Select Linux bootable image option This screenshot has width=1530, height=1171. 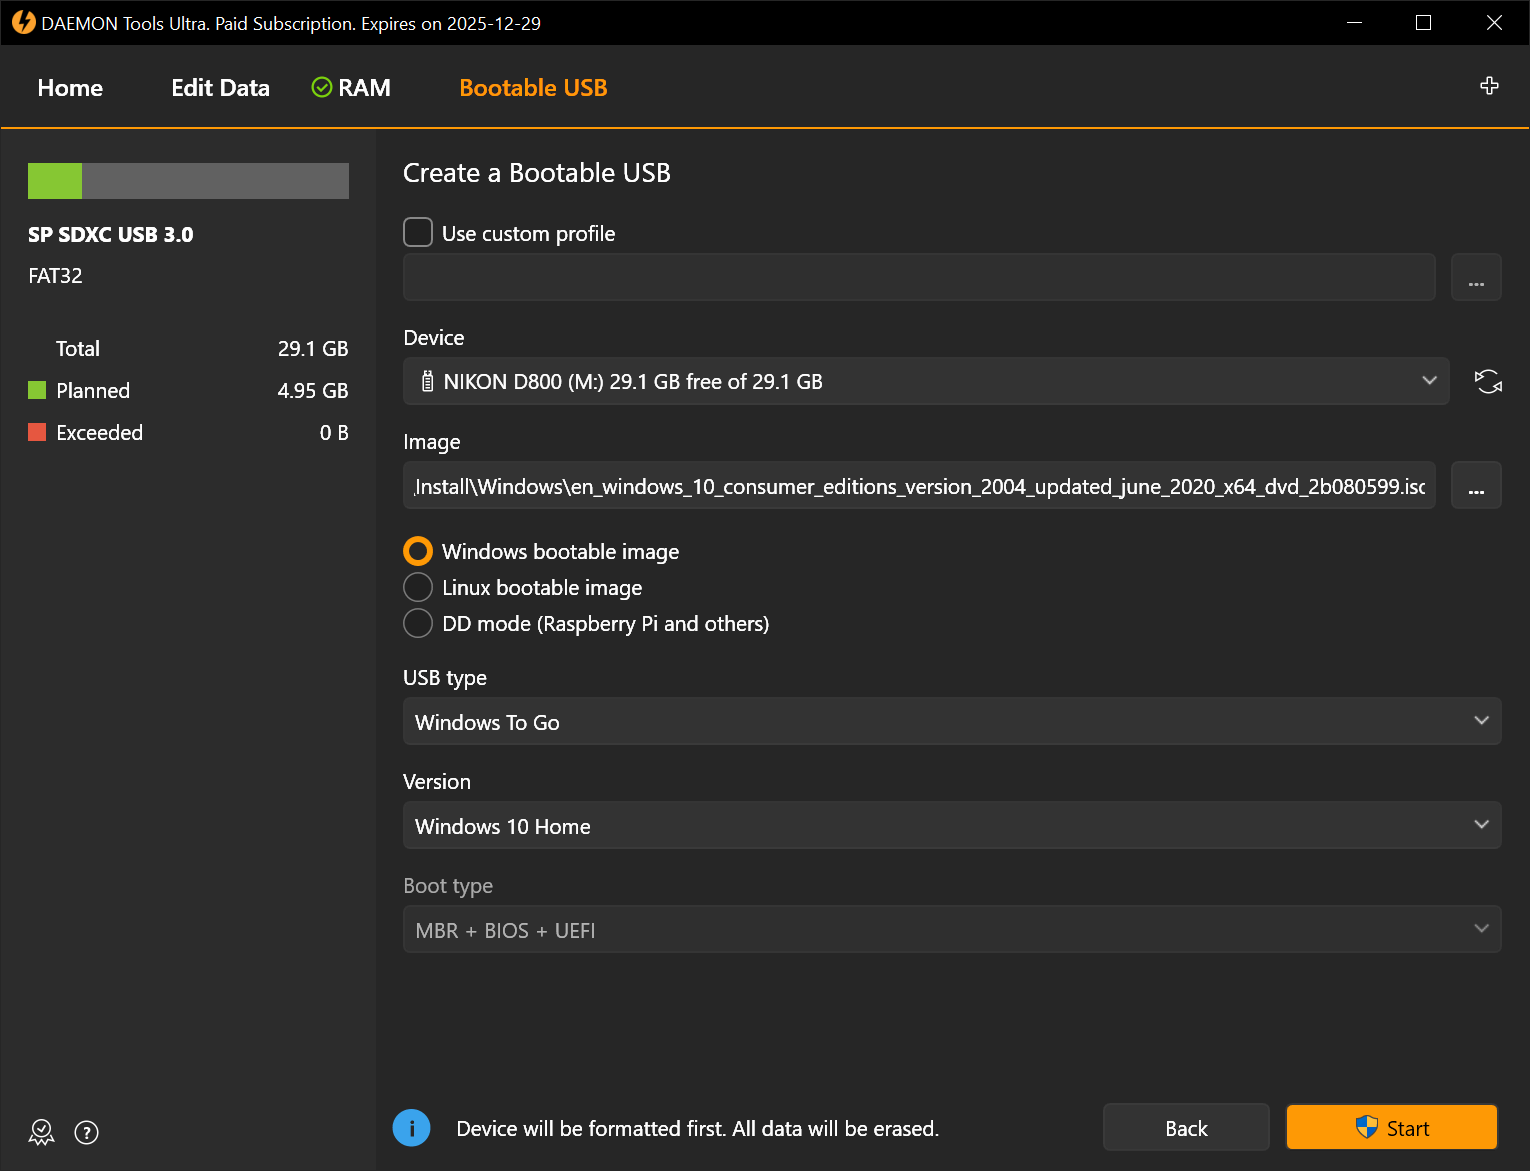[418, 587]
